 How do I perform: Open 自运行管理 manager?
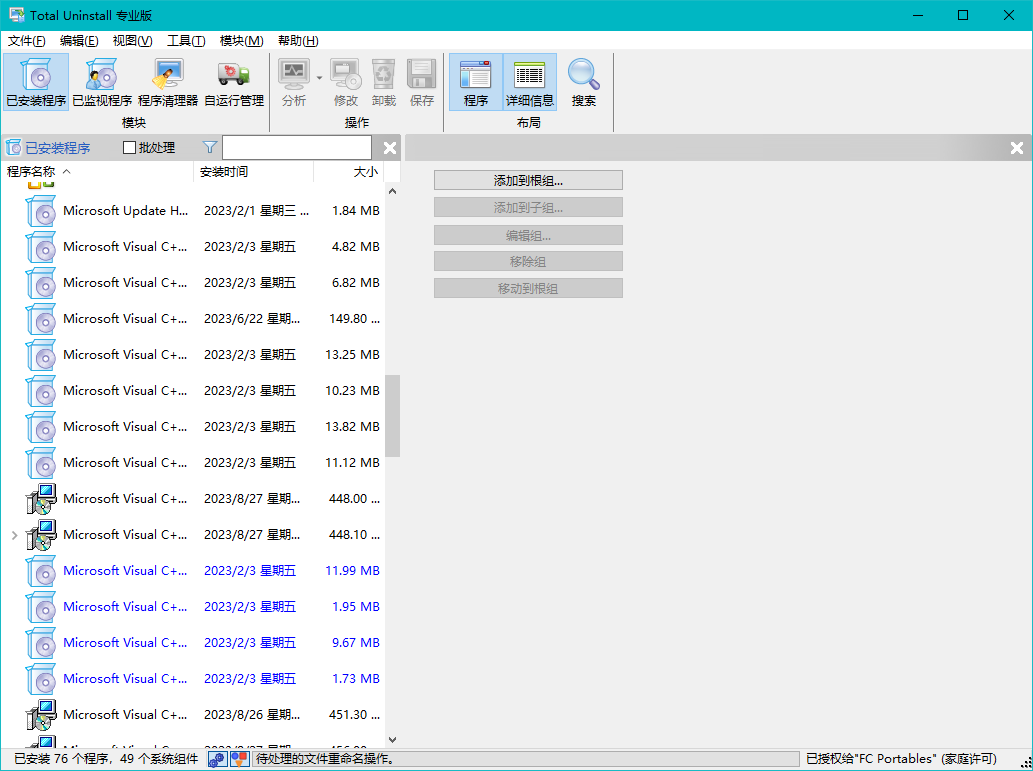pos(234,82)
